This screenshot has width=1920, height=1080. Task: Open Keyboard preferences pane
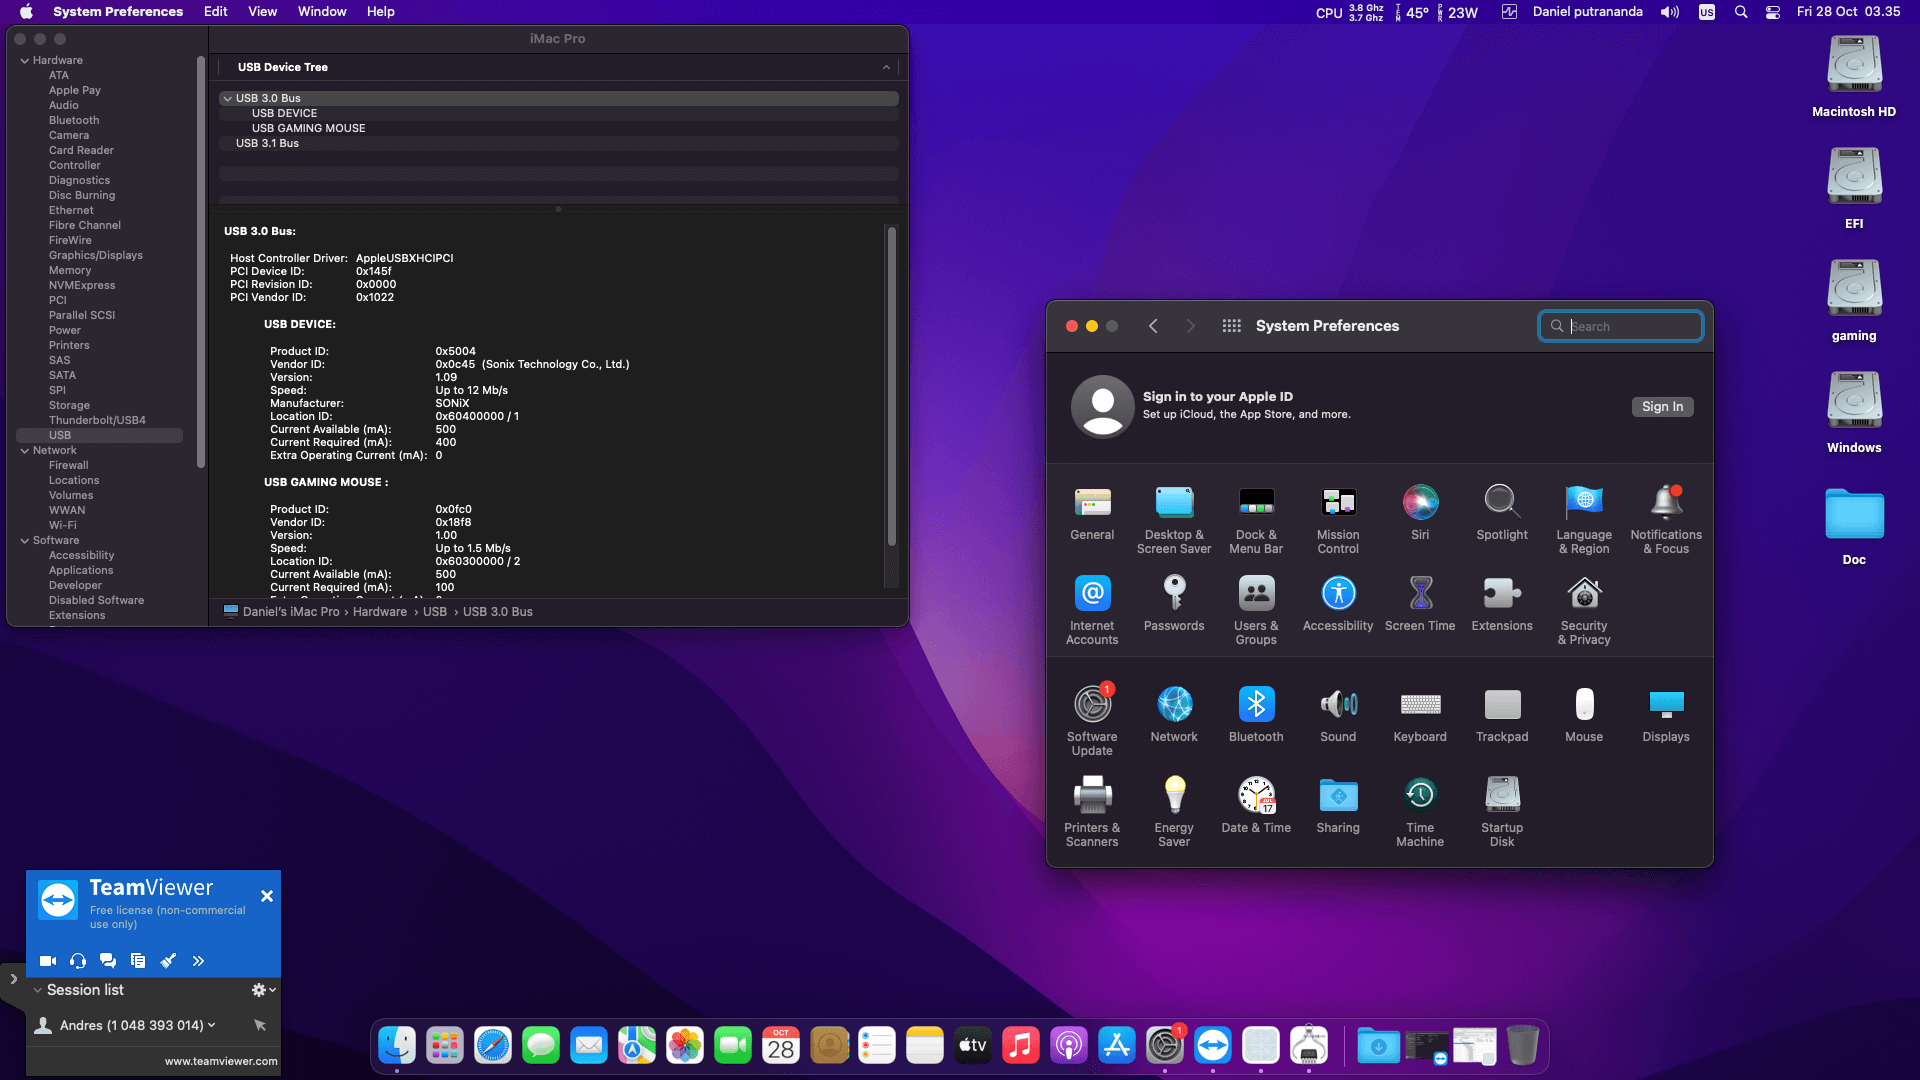pos(1420,715)
